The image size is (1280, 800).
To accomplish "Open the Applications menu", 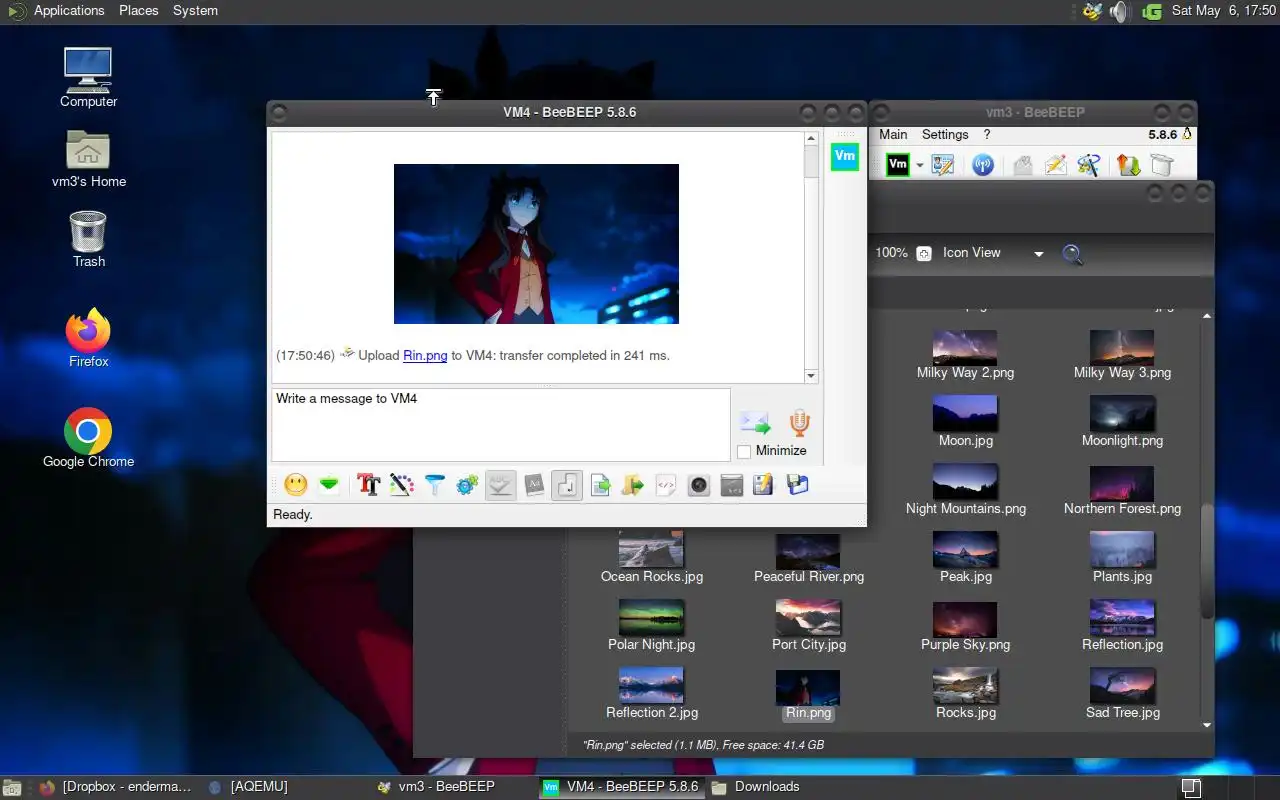I will [69, 11].
